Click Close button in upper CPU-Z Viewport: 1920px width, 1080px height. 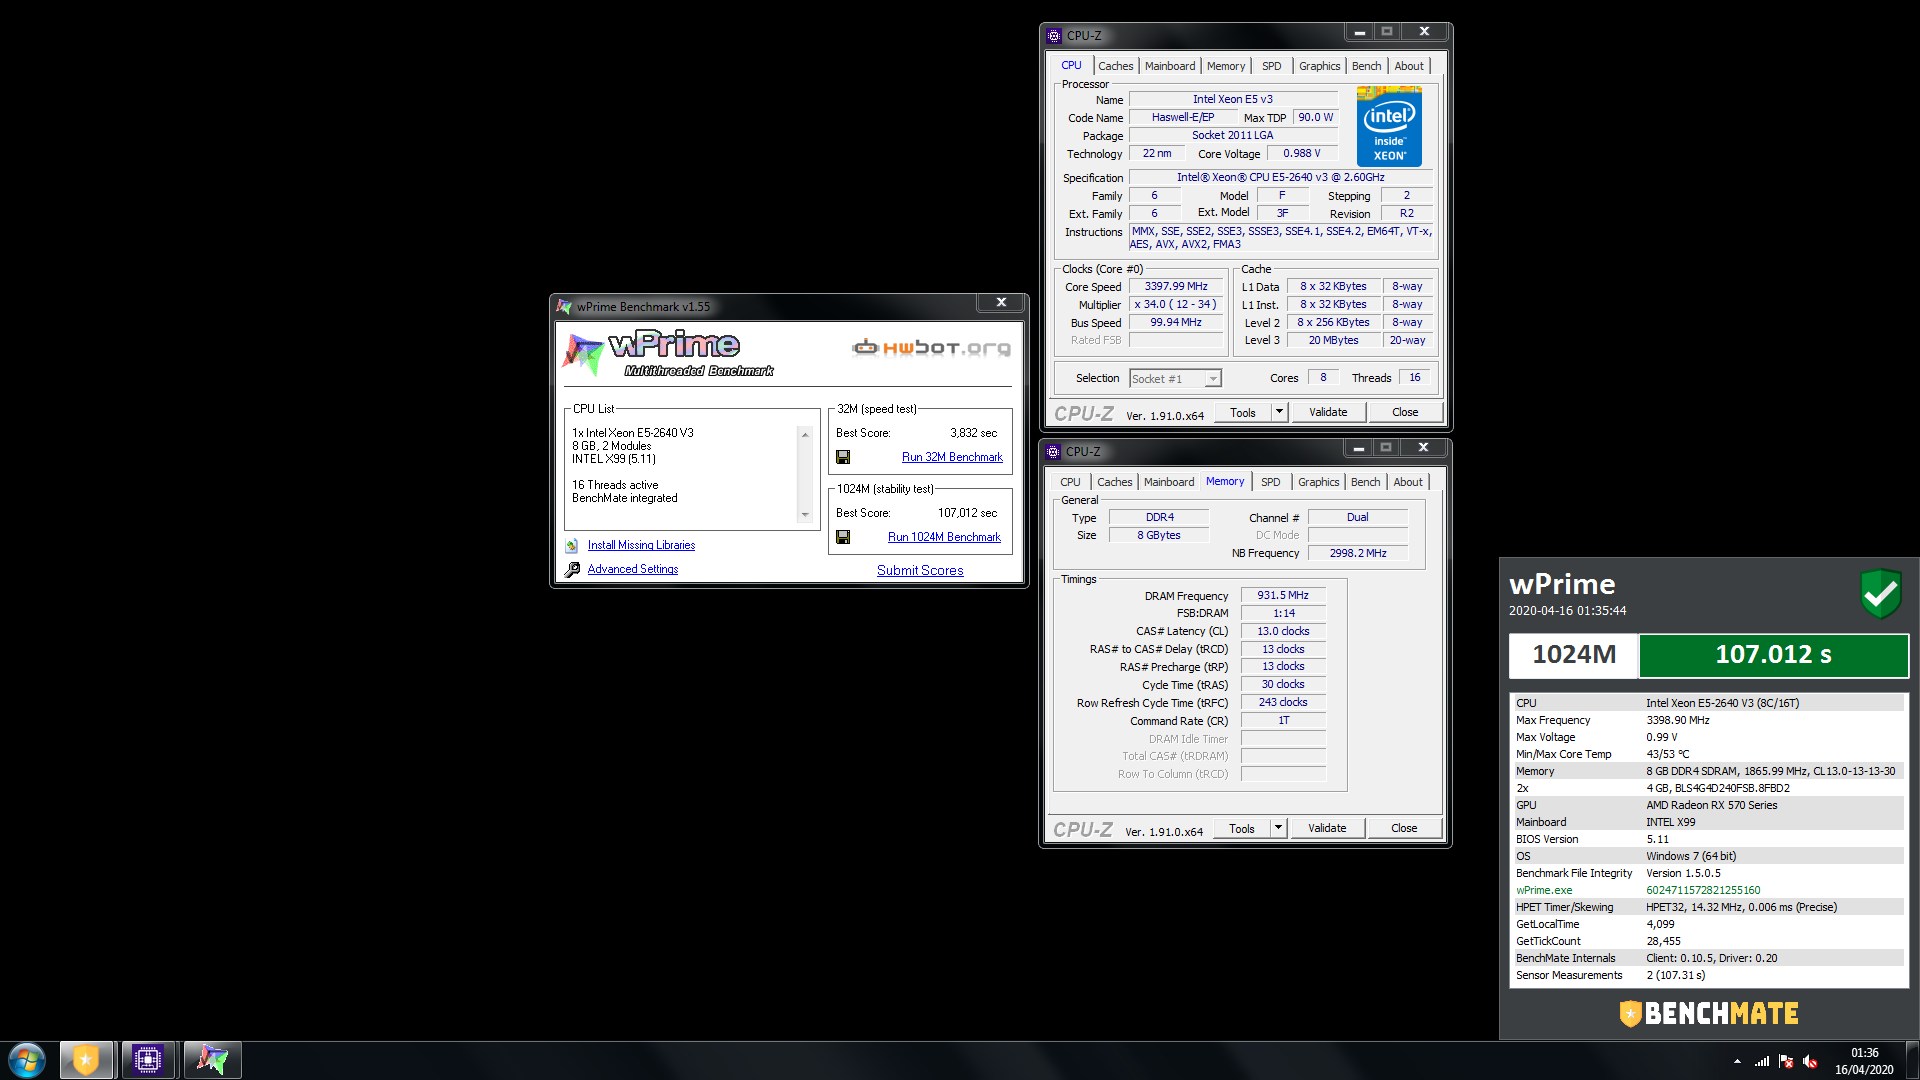point(1405,412)
